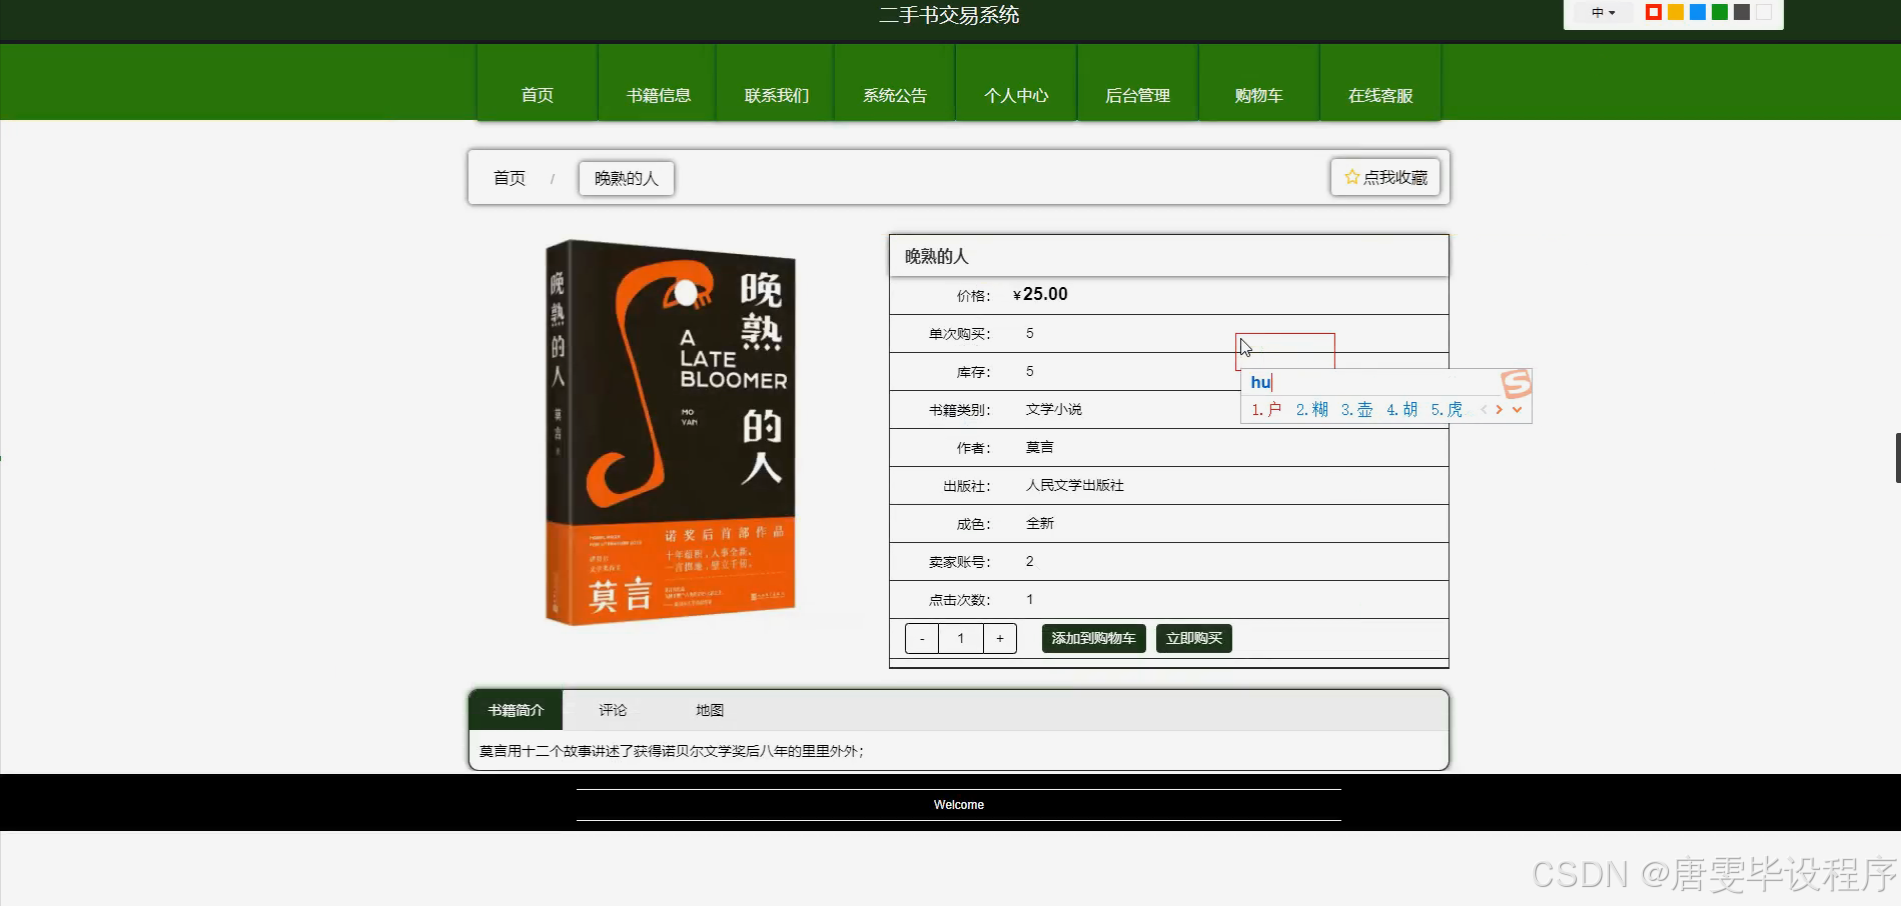
Task: Expand the IME candidate list chevron
Action: pos(1517,409)
